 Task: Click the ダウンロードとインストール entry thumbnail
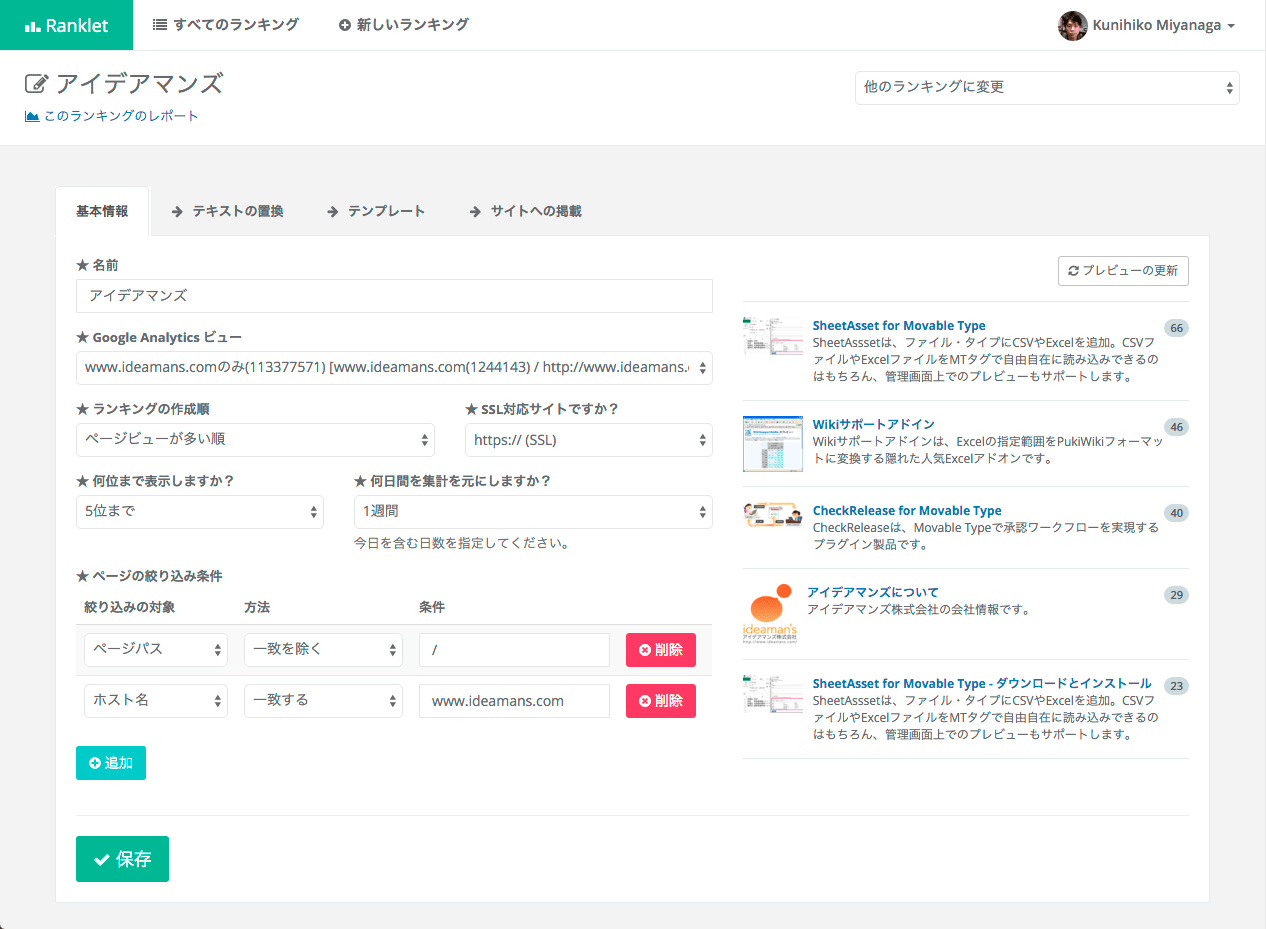pyautogui.click(x=773, y=695)
